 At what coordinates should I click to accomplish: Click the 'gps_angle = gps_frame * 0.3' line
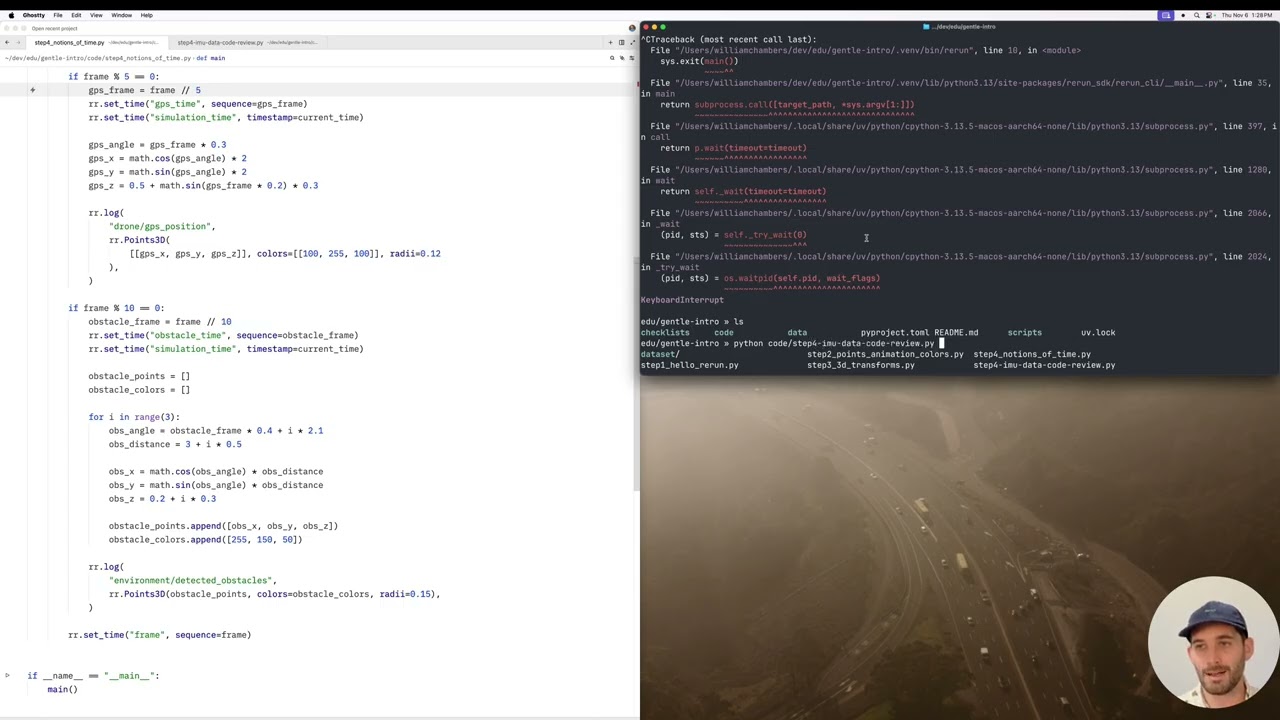pos(157,145)
